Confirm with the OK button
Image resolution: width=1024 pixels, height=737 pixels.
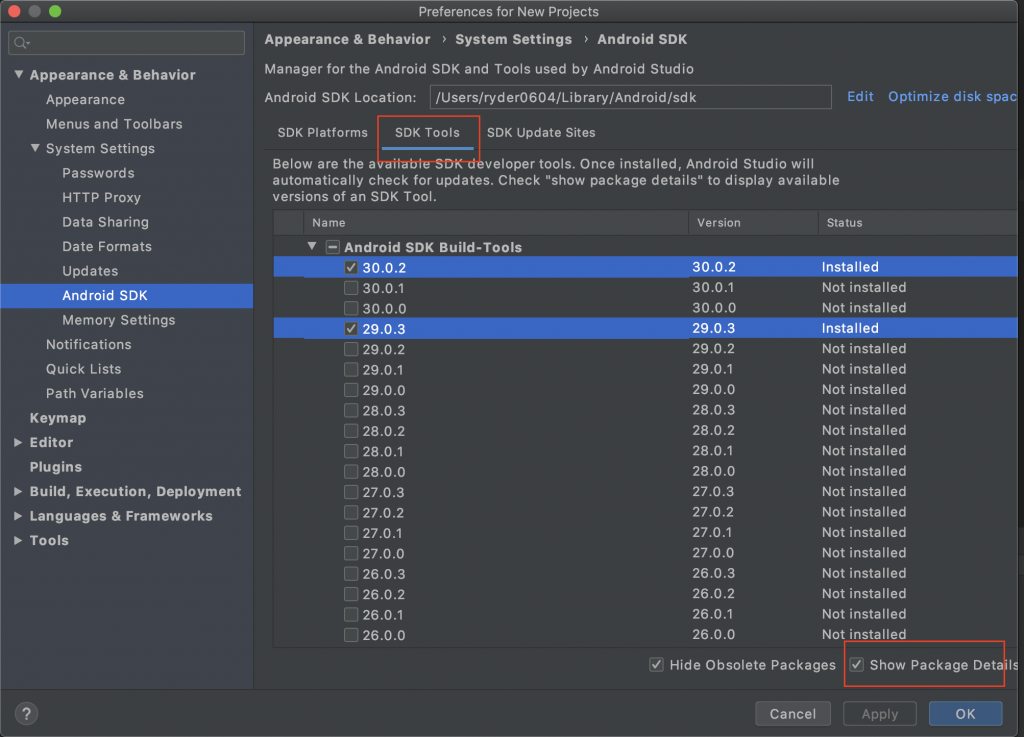coord(965,713)
